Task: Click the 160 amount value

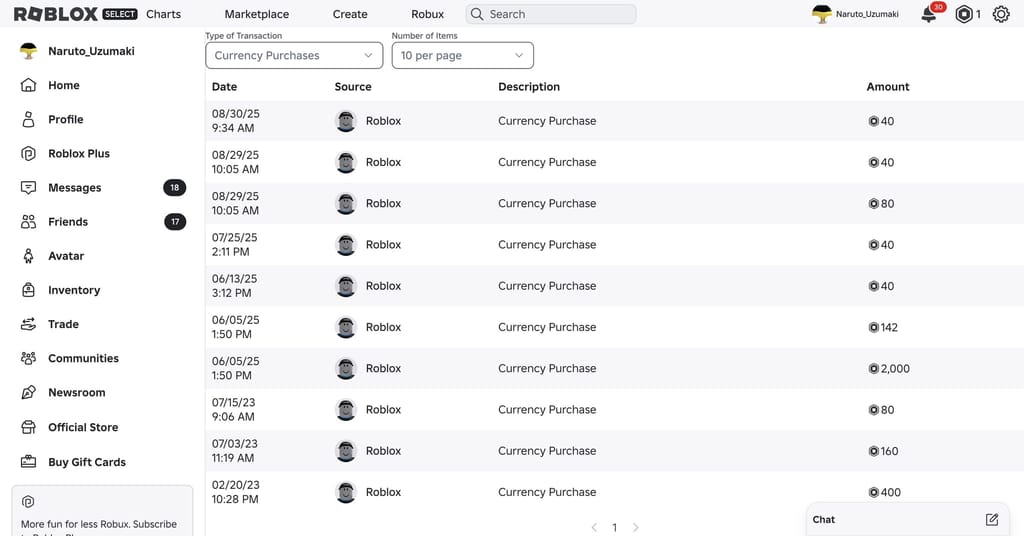Action: (889, 451)
